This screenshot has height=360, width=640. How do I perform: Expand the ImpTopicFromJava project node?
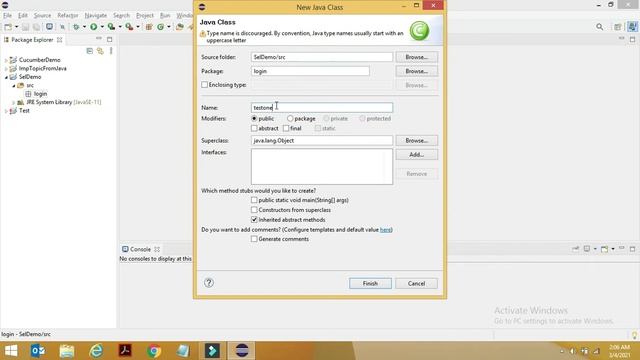click(6, 69)
